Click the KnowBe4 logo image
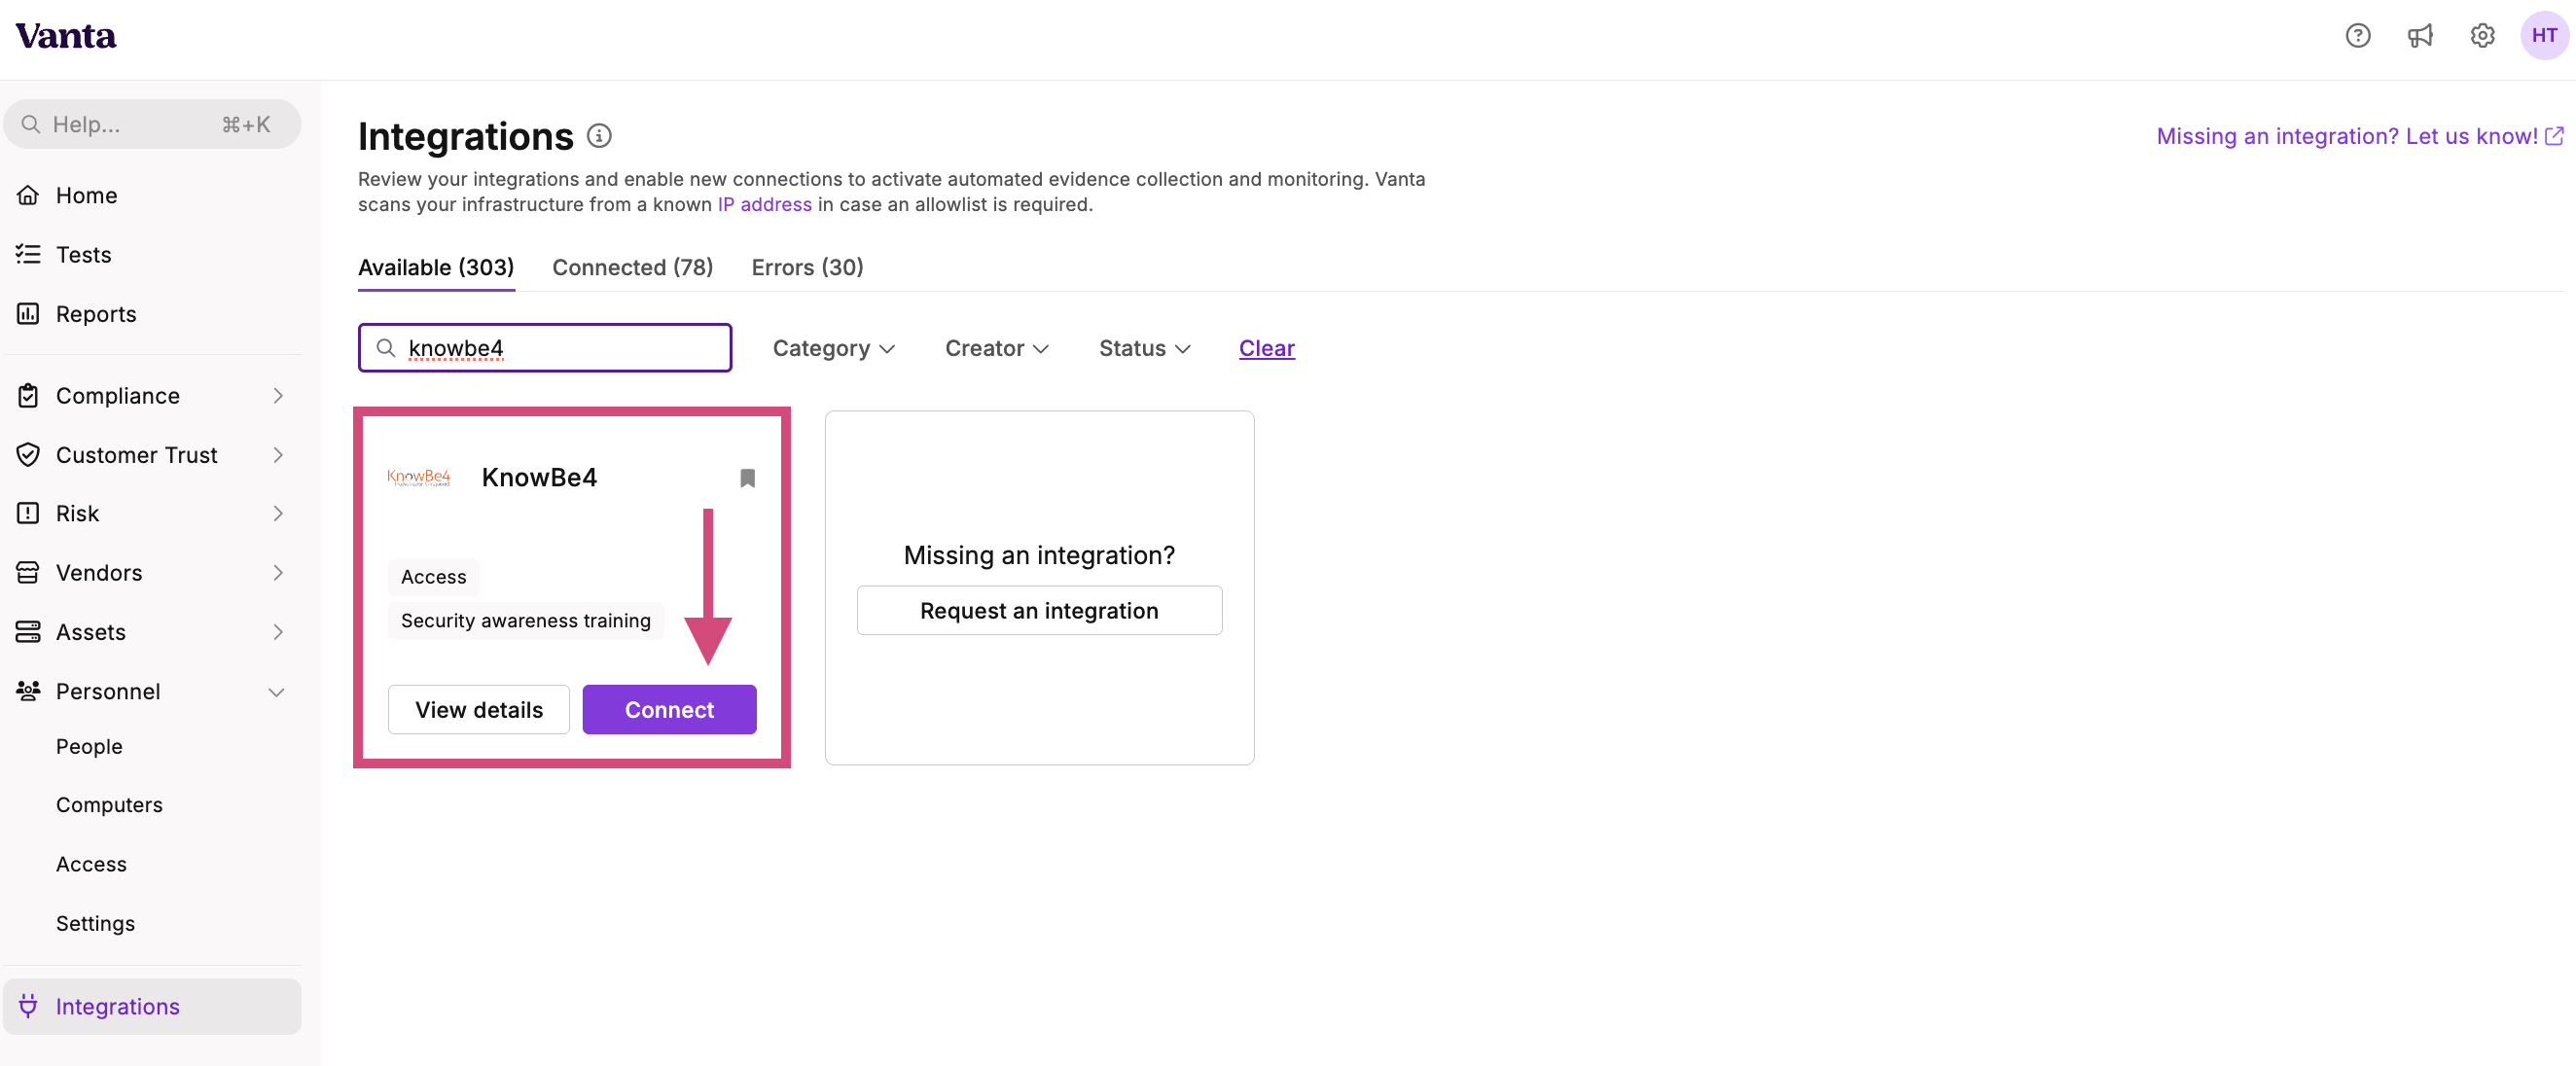This screenshot has height=1066, width=2576. click(x=419, y=477)
